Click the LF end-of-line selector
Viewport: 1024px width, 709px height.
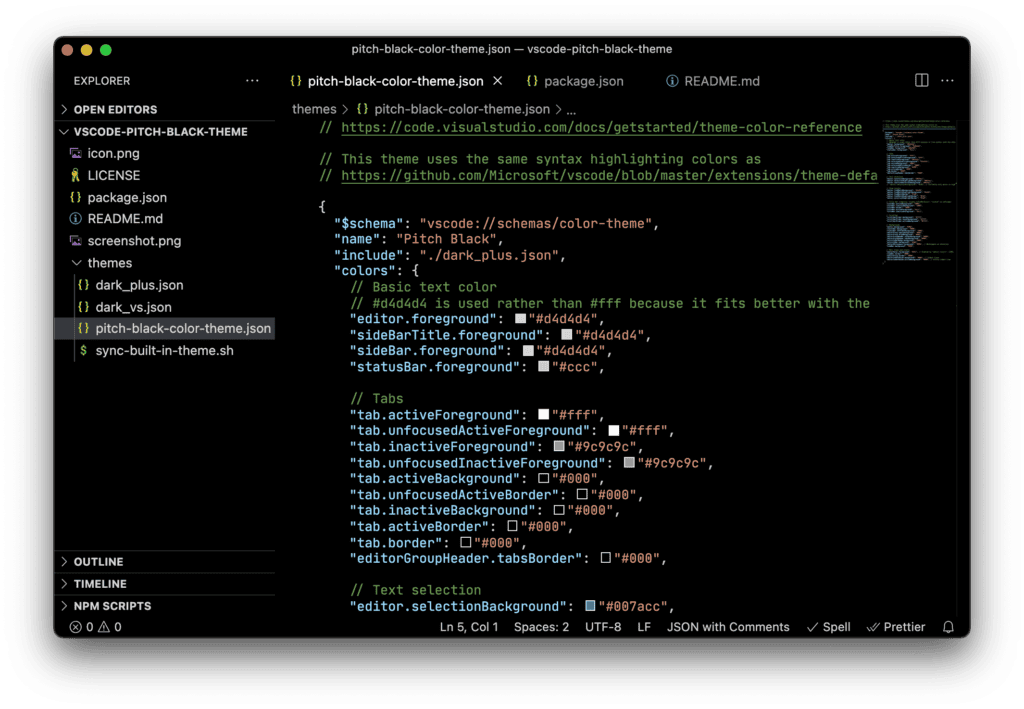644,627
